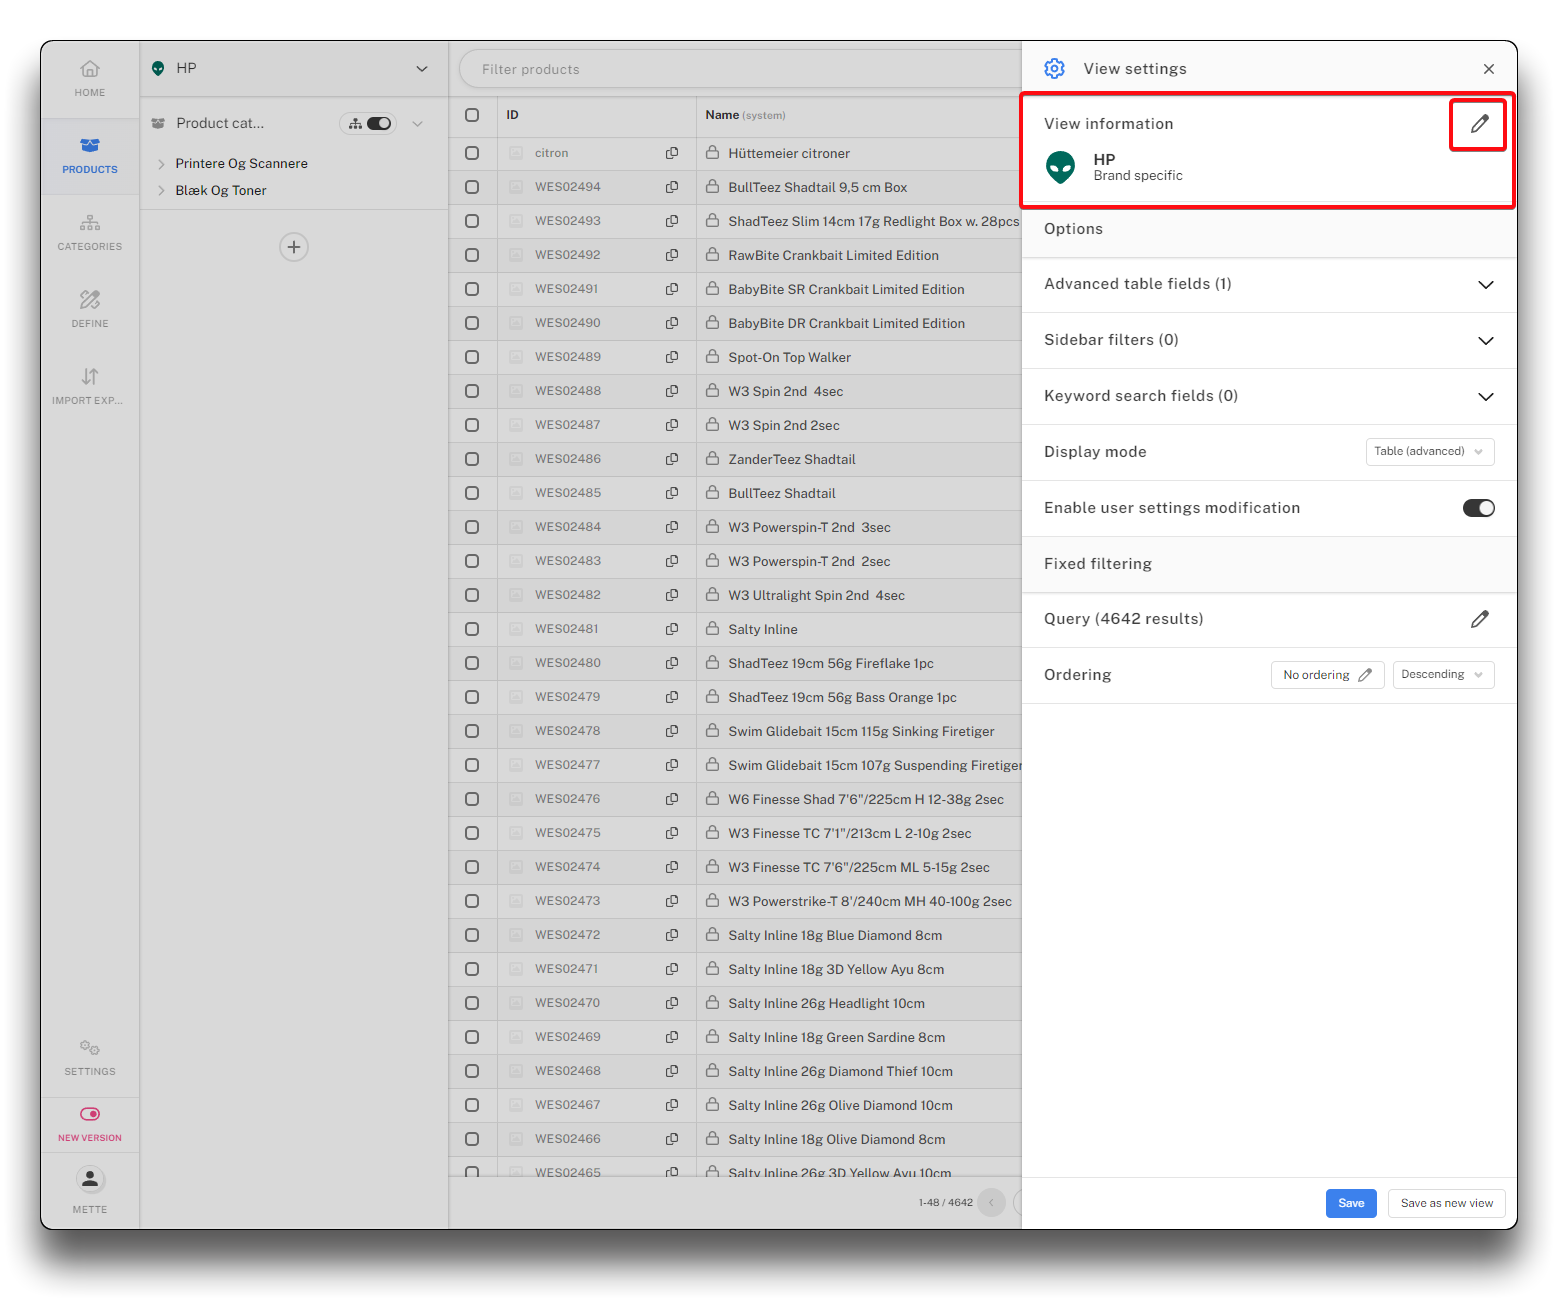Click the add plus icon under categories
This screenshot has height=1302, width=1558.
pyautogui.click(x=294, y=247)
